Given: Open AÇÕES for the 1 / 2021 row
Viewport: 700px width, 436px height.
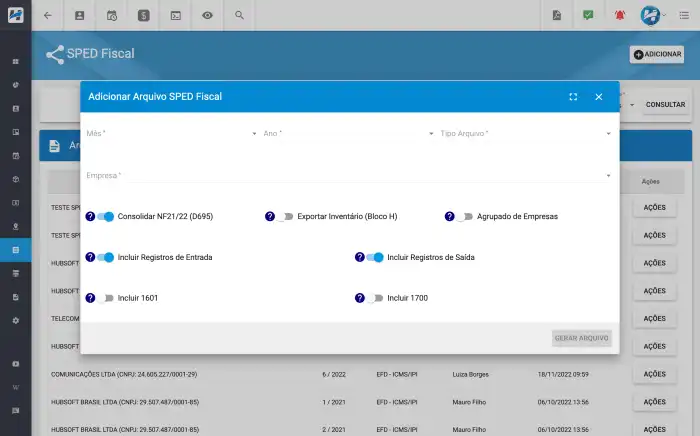Looking at the screenshot, I should coord(654,402).
